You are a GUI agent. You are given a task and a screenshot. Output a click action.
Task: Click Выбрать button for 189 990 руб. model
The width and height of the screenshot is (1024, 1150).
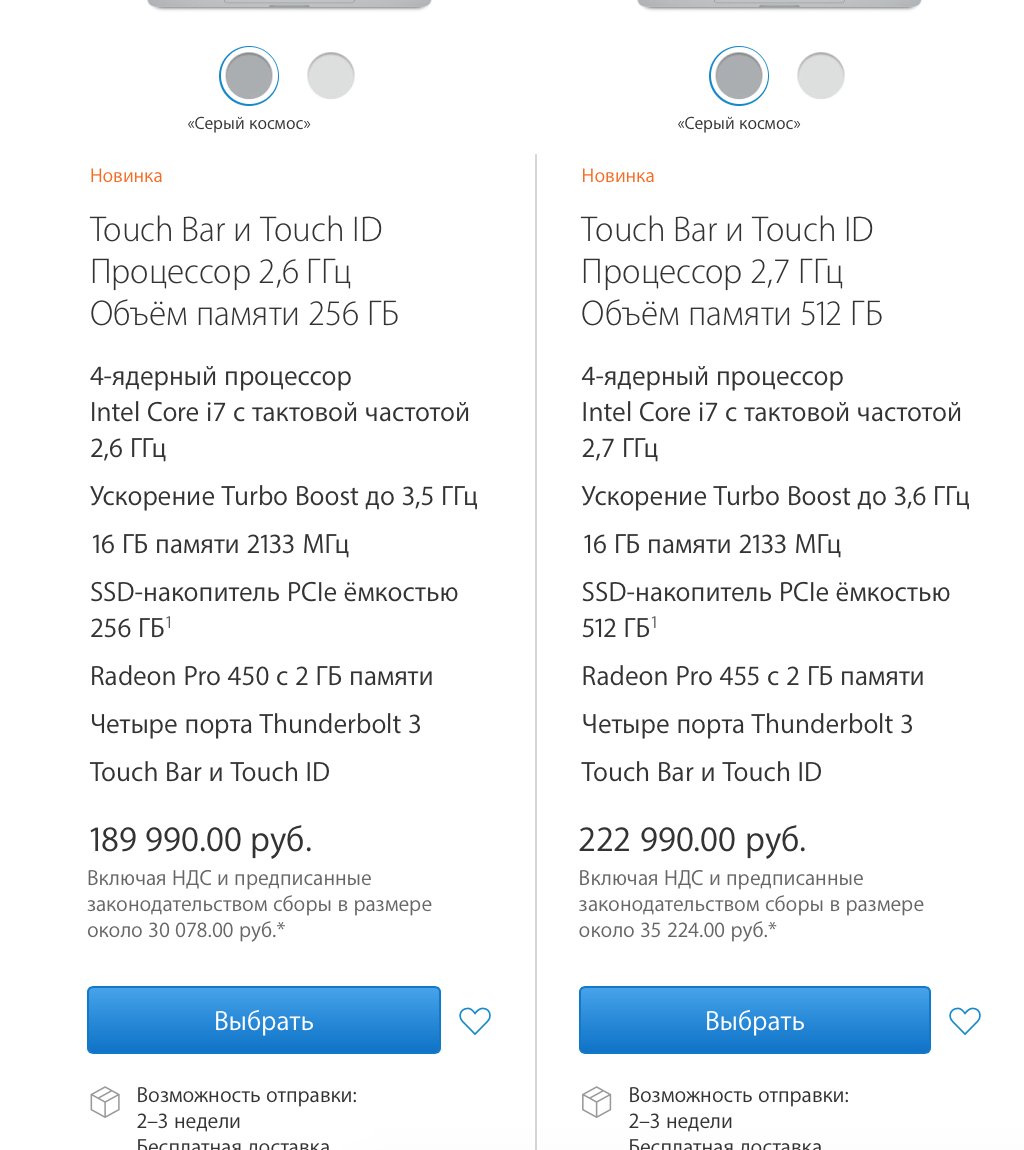264,1020
